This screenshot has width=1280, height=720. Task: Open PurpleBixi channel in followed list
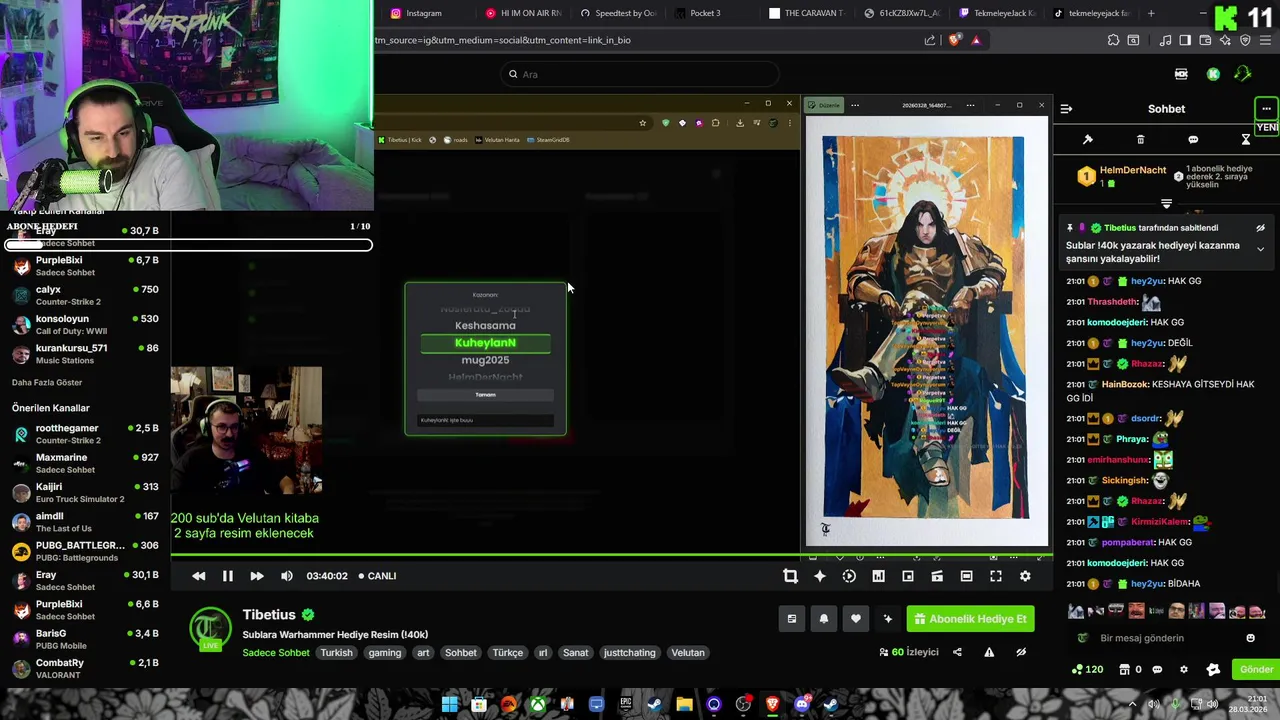[x=85, y=266]
